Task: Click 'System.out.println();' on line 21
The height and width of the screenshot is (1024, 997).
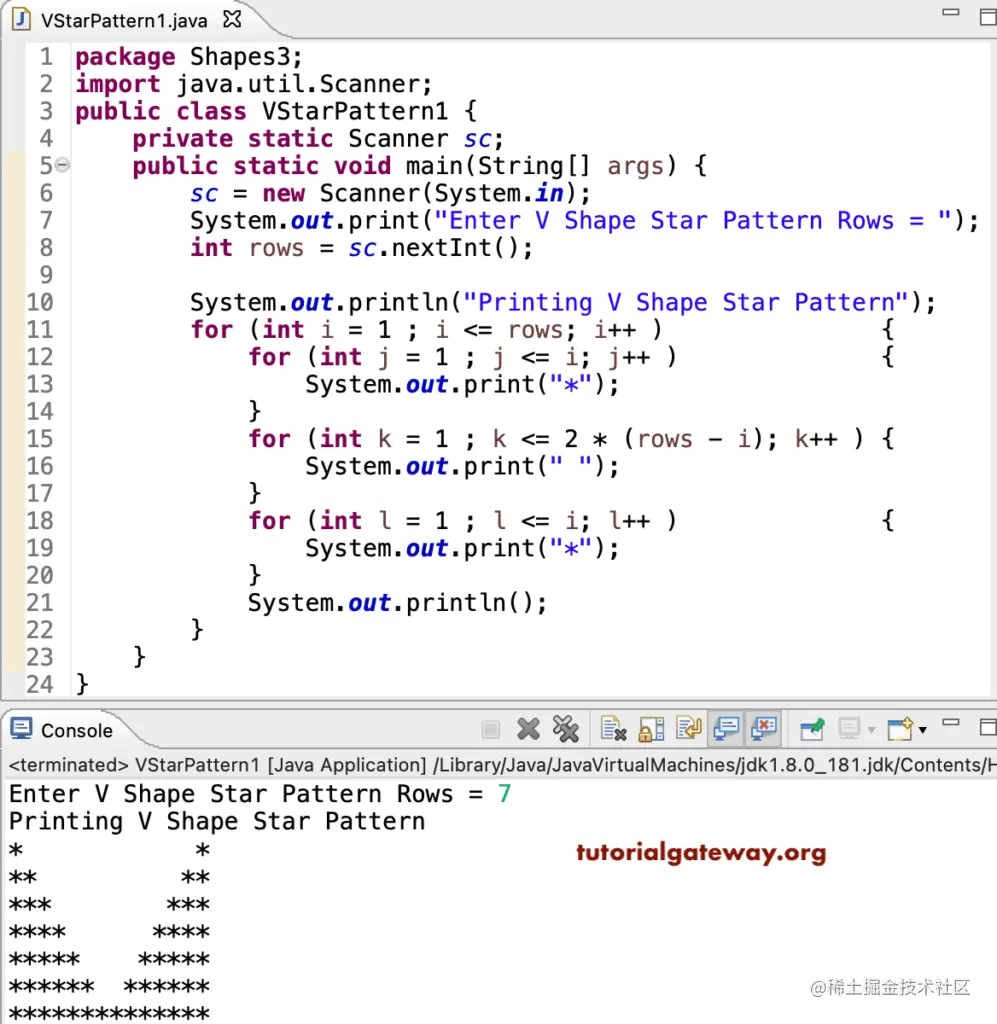Action: pos(397,603)
